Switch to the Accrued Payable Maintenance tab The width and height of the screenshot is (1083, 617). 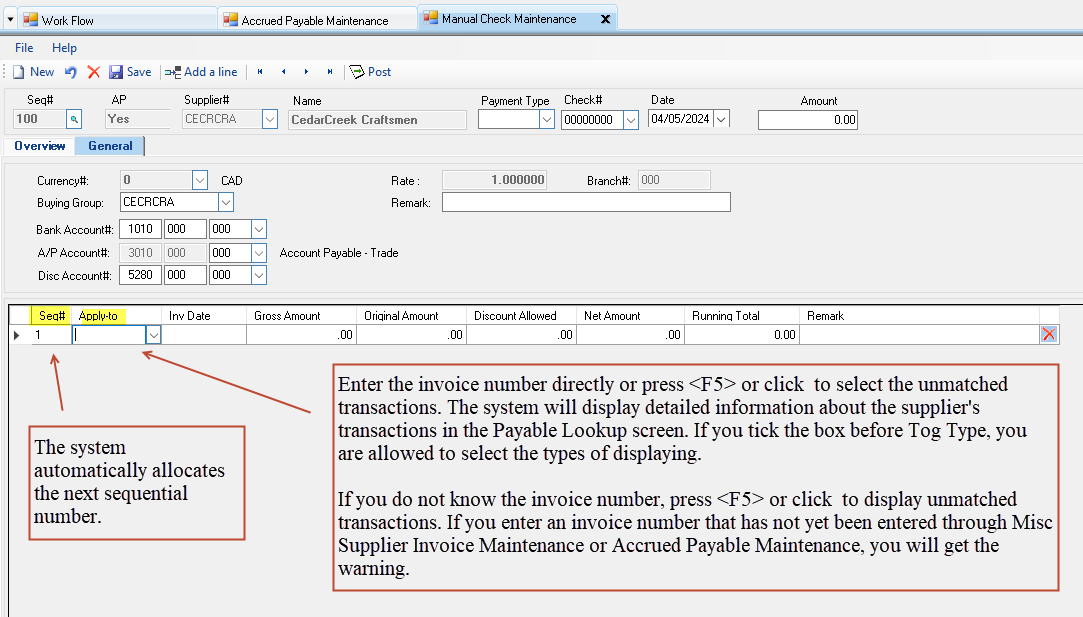(314, 20)
